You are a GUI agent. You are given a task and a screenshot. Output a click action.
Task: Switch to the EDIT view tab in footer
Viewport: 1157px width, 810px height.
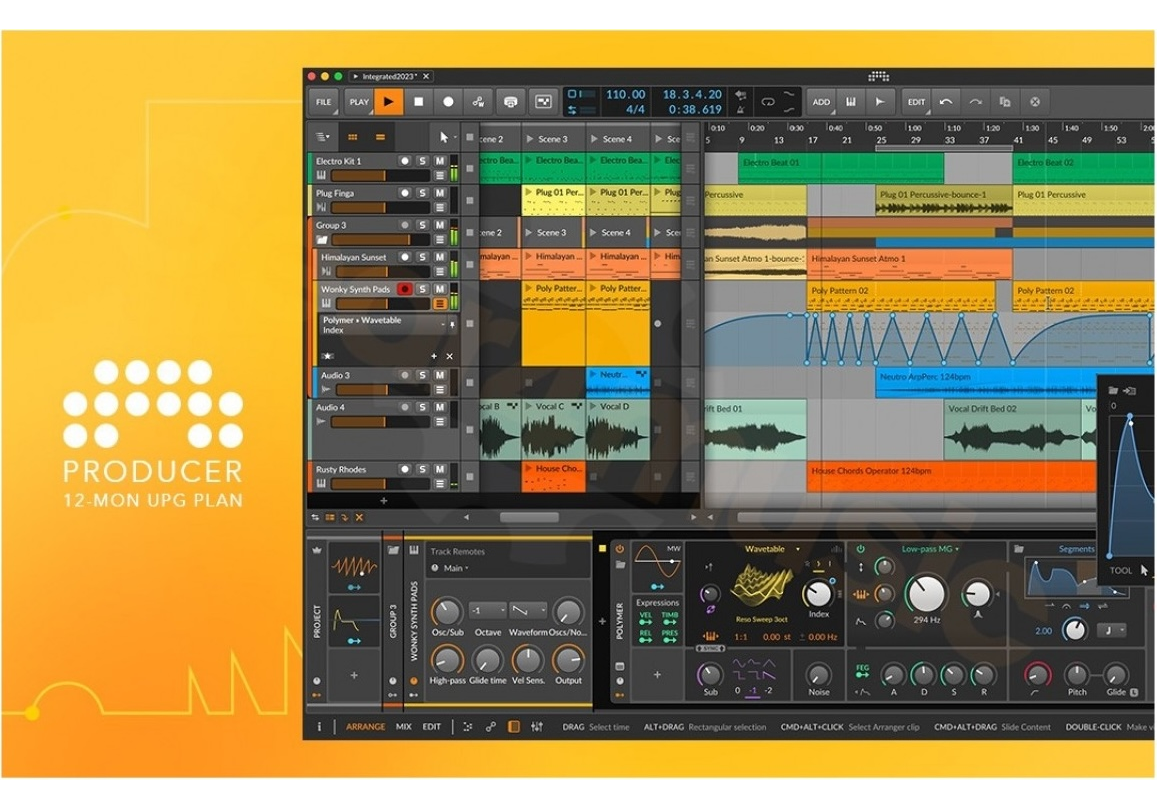click(x=432, y=727)
